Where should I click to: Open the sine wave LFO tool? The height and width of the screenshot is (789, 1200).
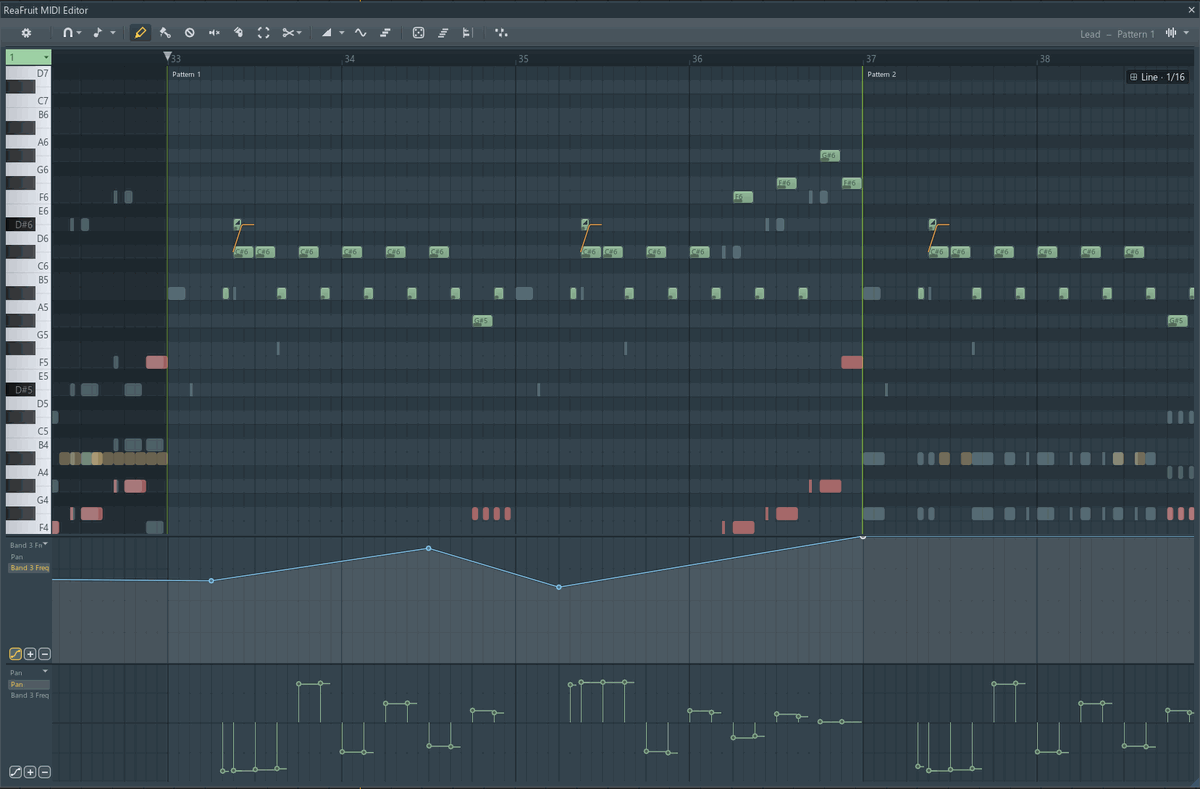click(x=360, y=33)
